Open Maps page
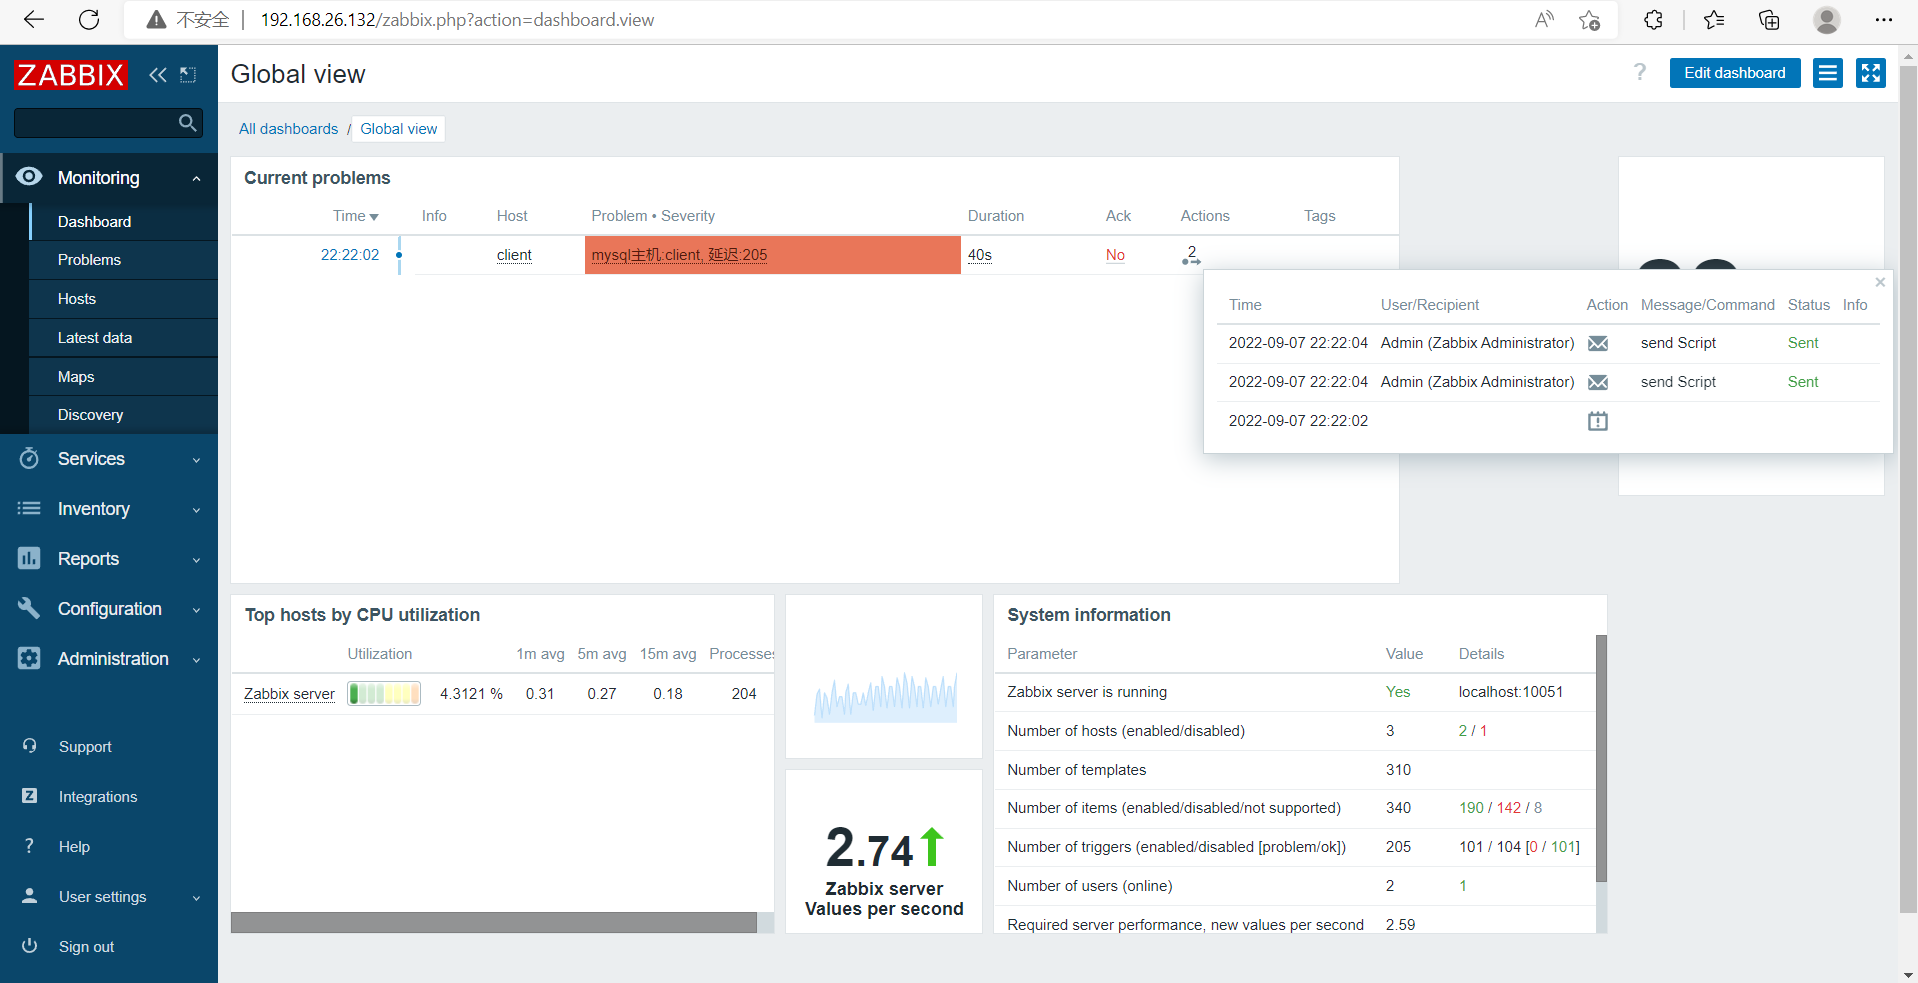The height and width of the screenshot is (983, 1918). click(124, 377)
